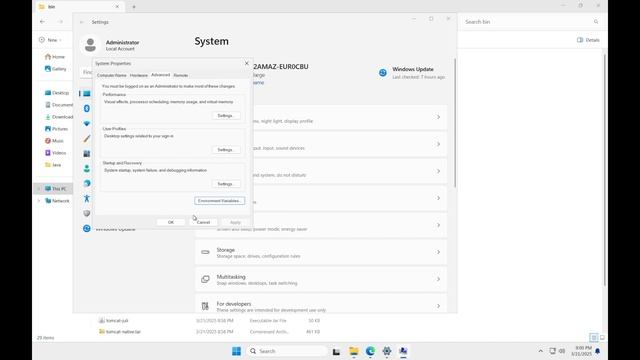Open Startup and Recovery Settings button
Screen dimensions: 640x360
226,184
